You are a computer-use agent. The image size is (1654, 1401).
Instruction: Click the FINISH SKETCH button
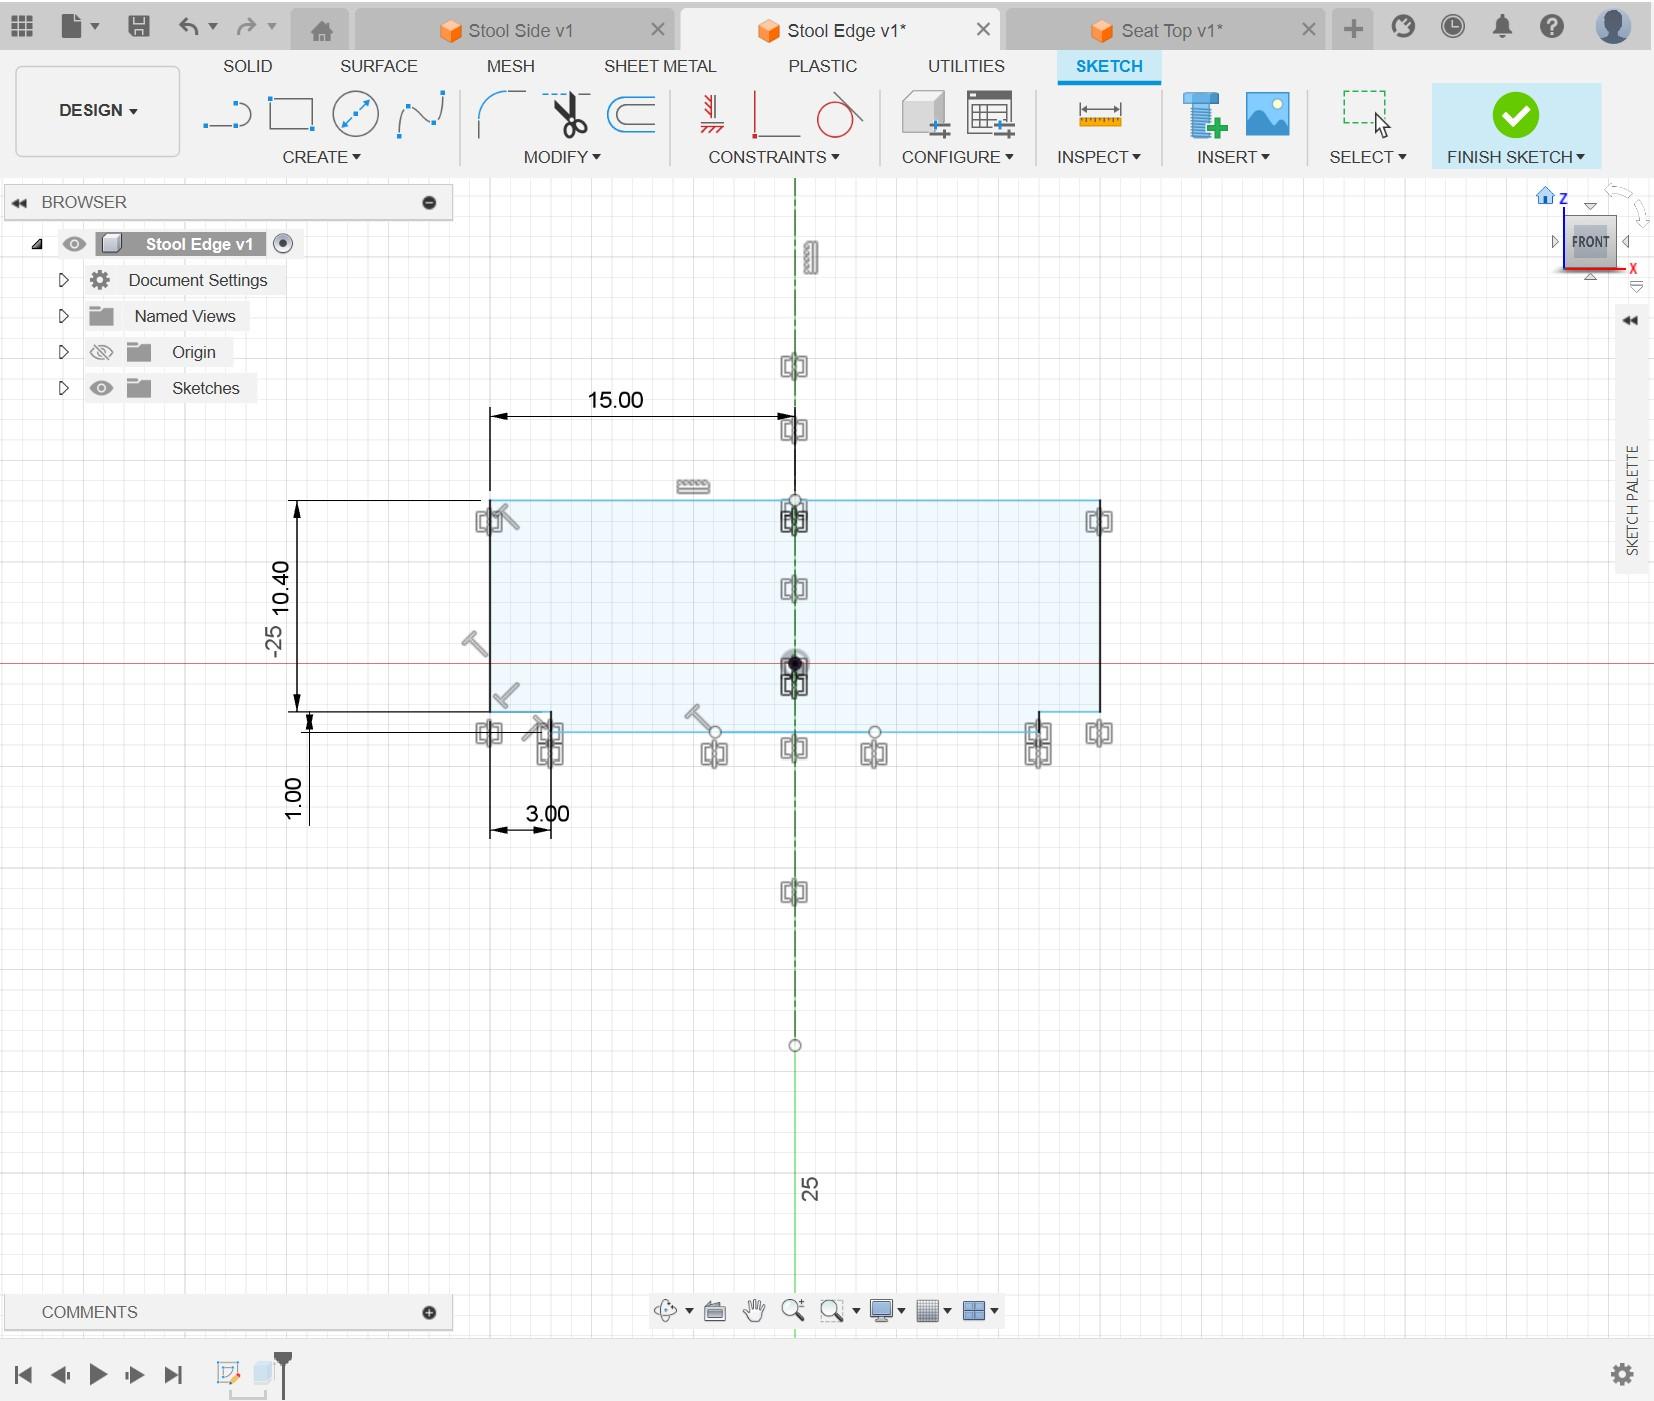coord(1516,126)
